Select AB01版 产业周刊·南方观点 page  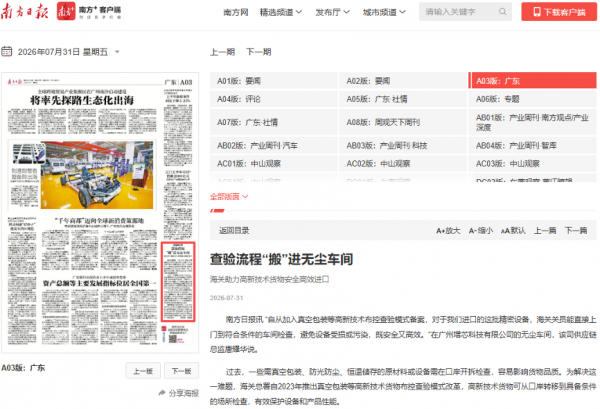point(533,122)
